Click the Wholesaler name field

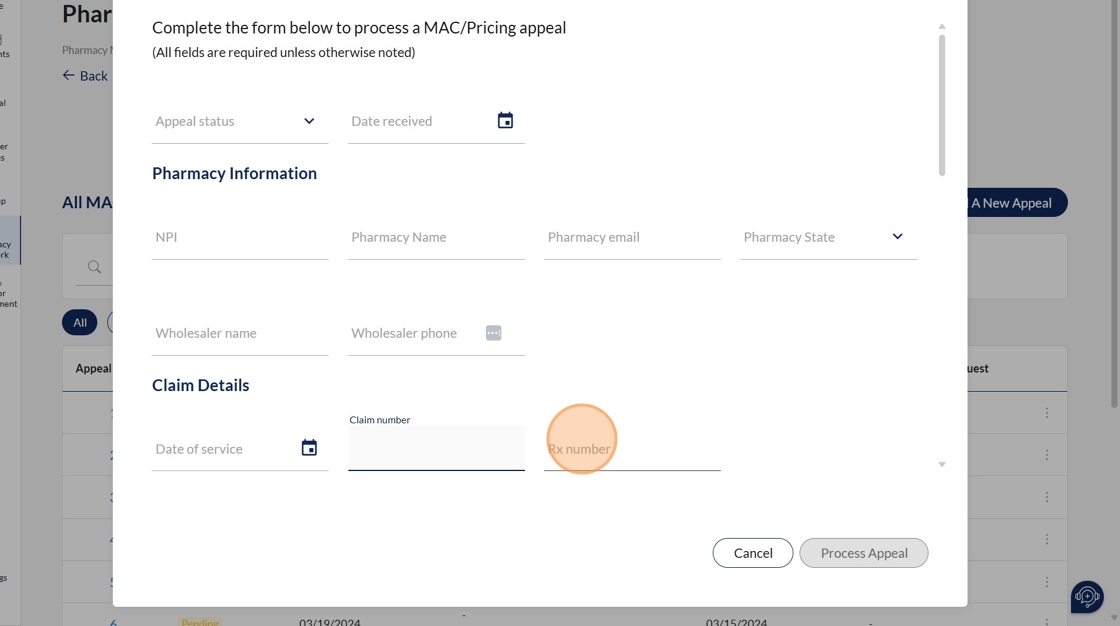click(x=240, y=334)
